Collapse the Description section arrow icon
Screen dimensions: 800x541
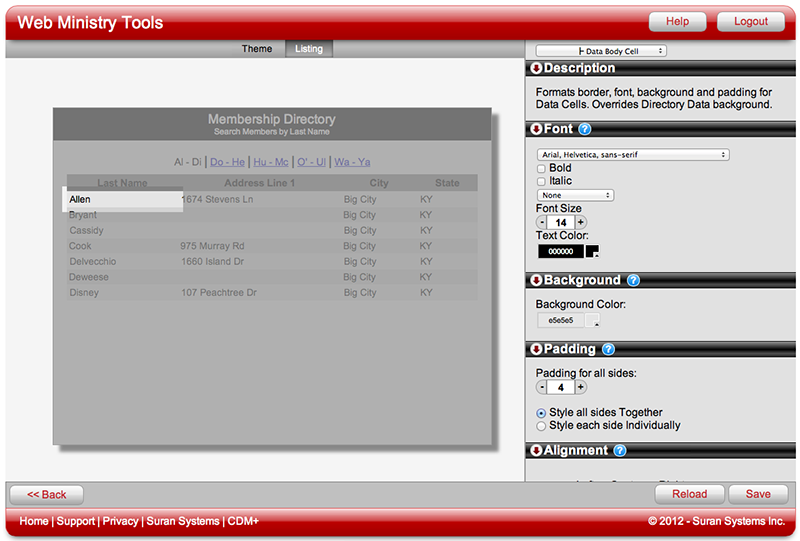pyautogui.click(x=536, y=69)
